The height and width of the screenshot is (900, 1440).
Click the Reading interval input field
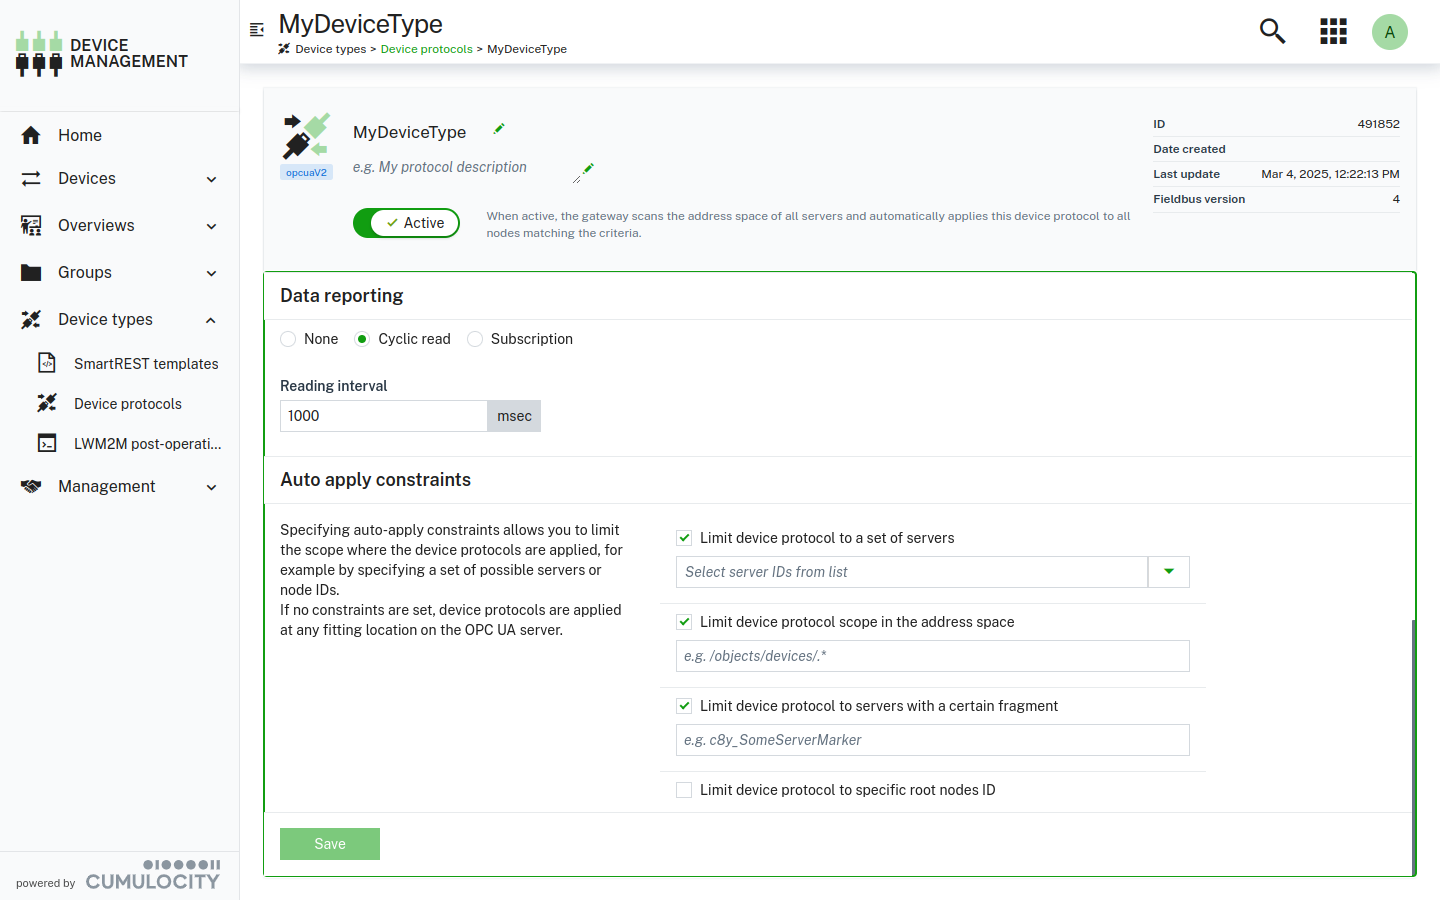383,416
